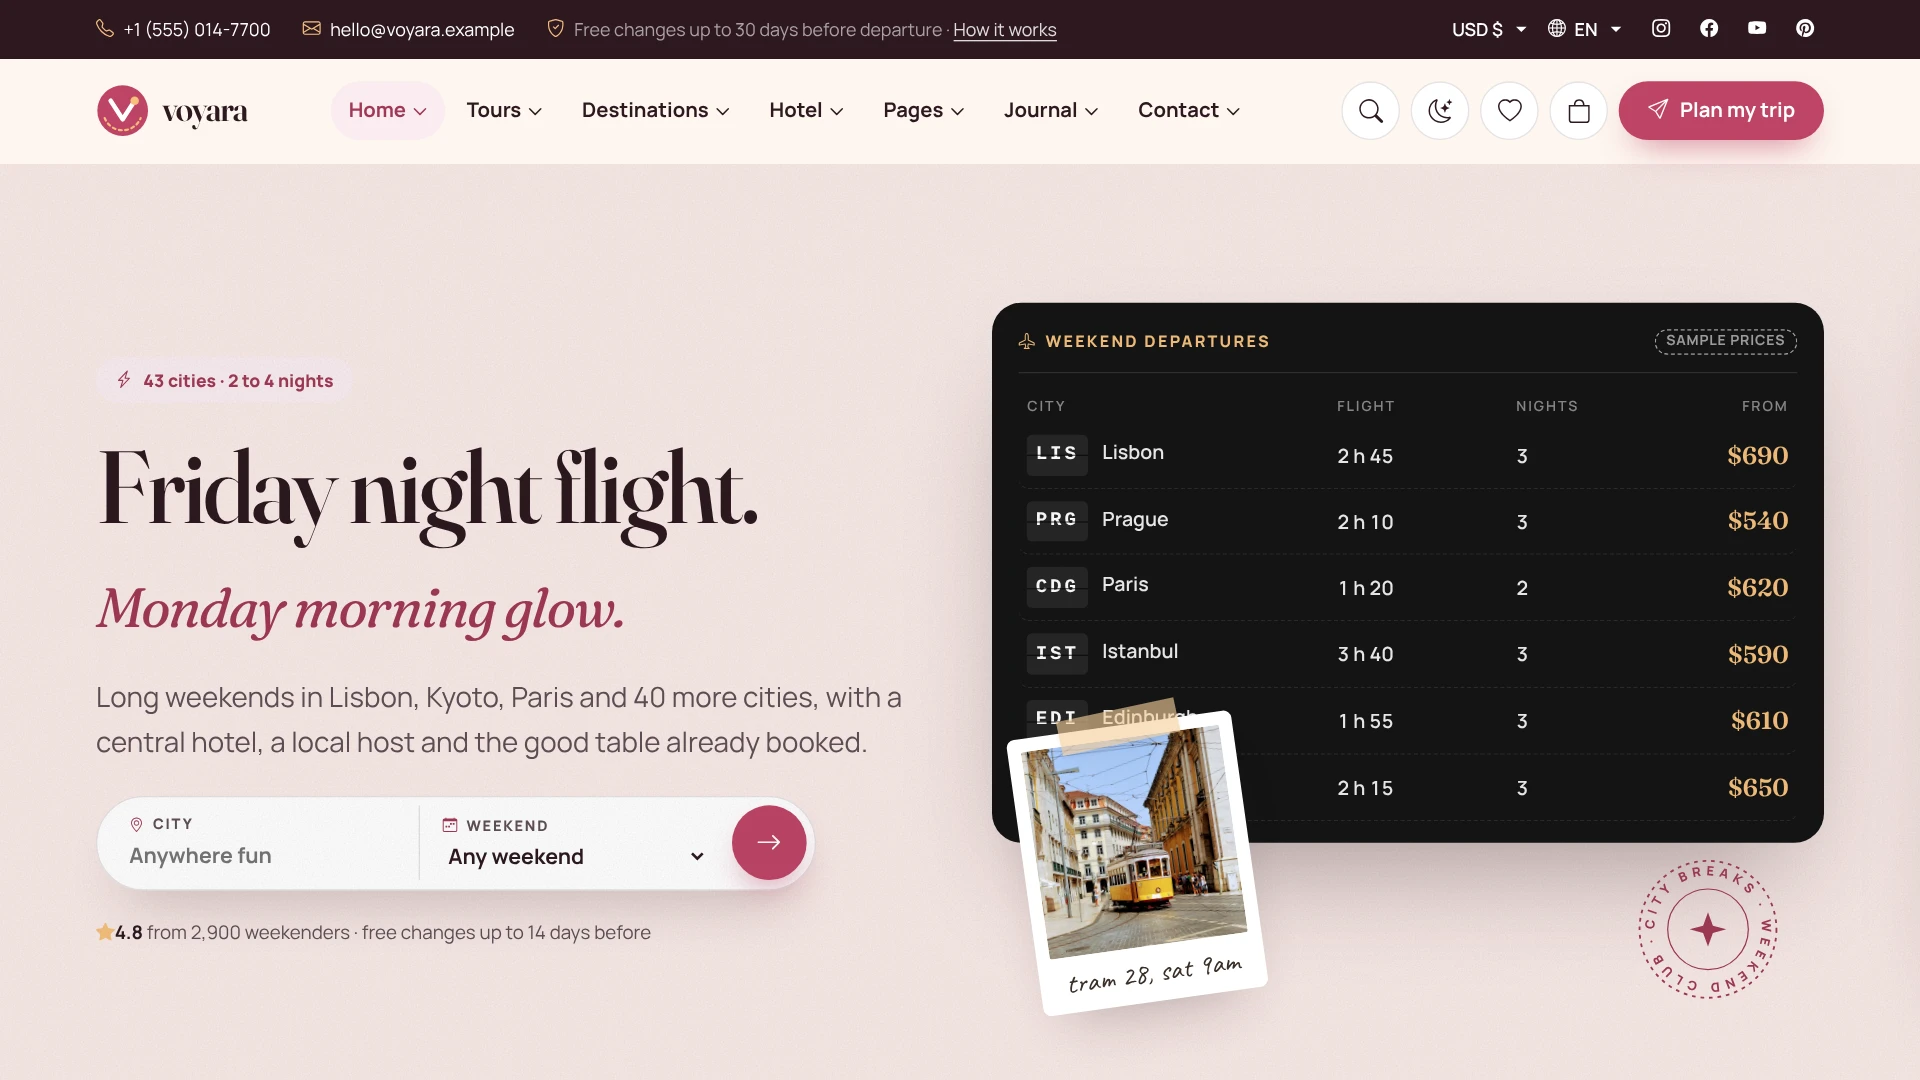Click the Voyara logo

tap(172, 110)
